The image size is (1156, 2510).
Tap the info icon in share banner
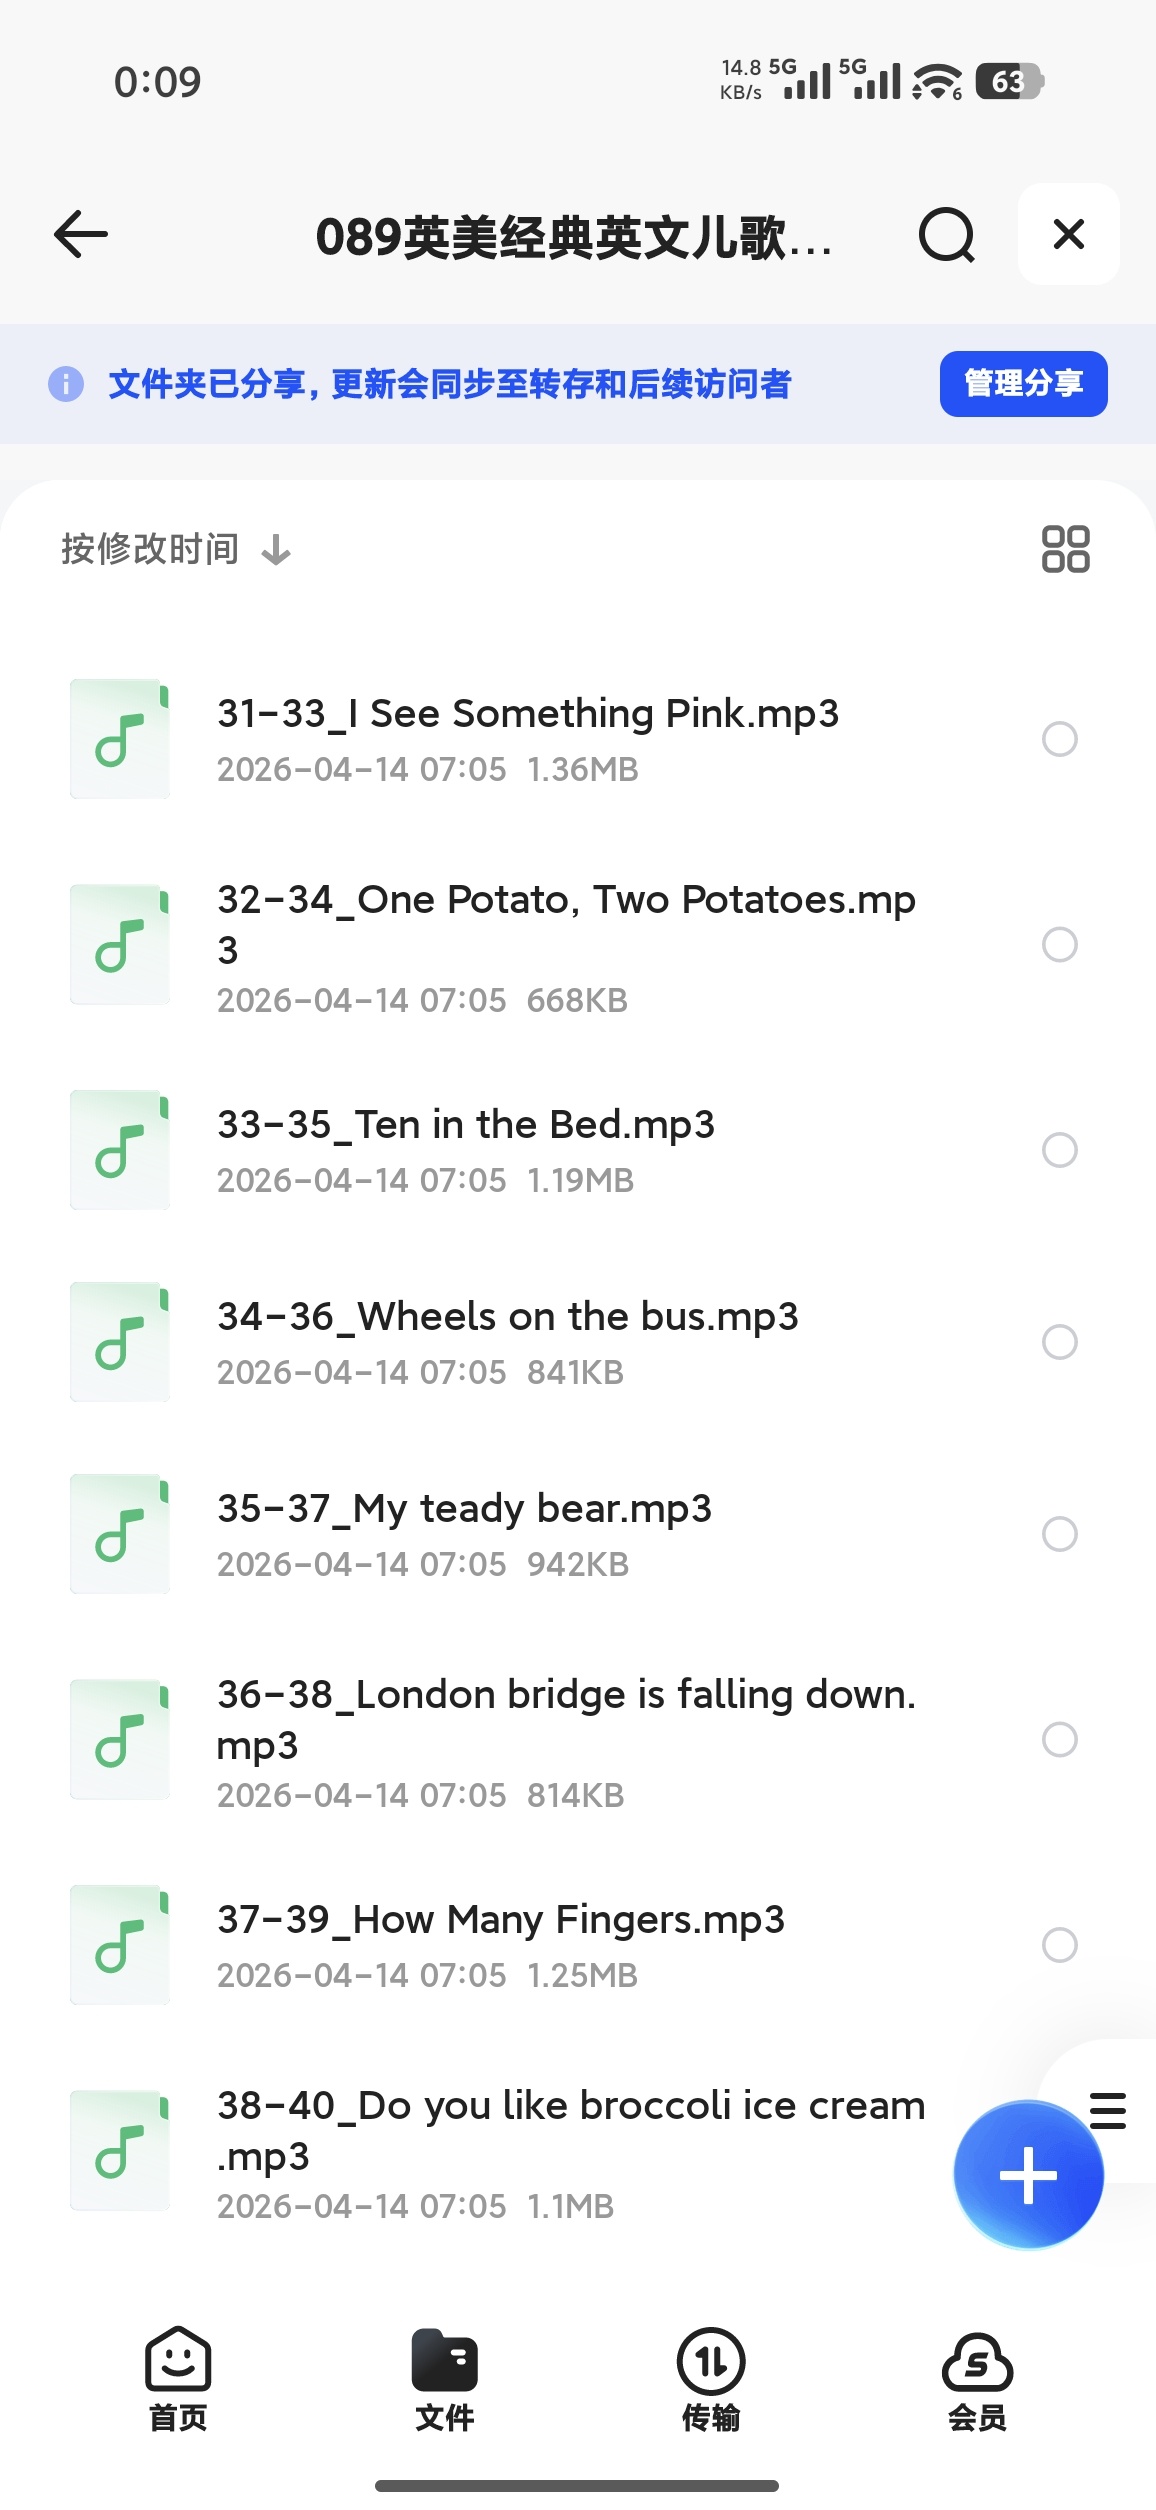[66, 384]
